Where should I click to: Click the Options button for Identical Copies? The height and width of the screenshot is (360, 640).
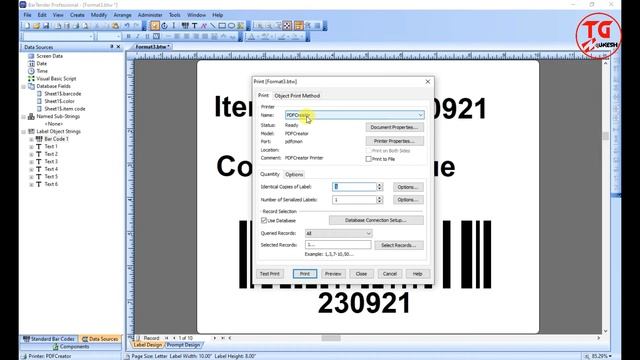[x=408, y=187]
